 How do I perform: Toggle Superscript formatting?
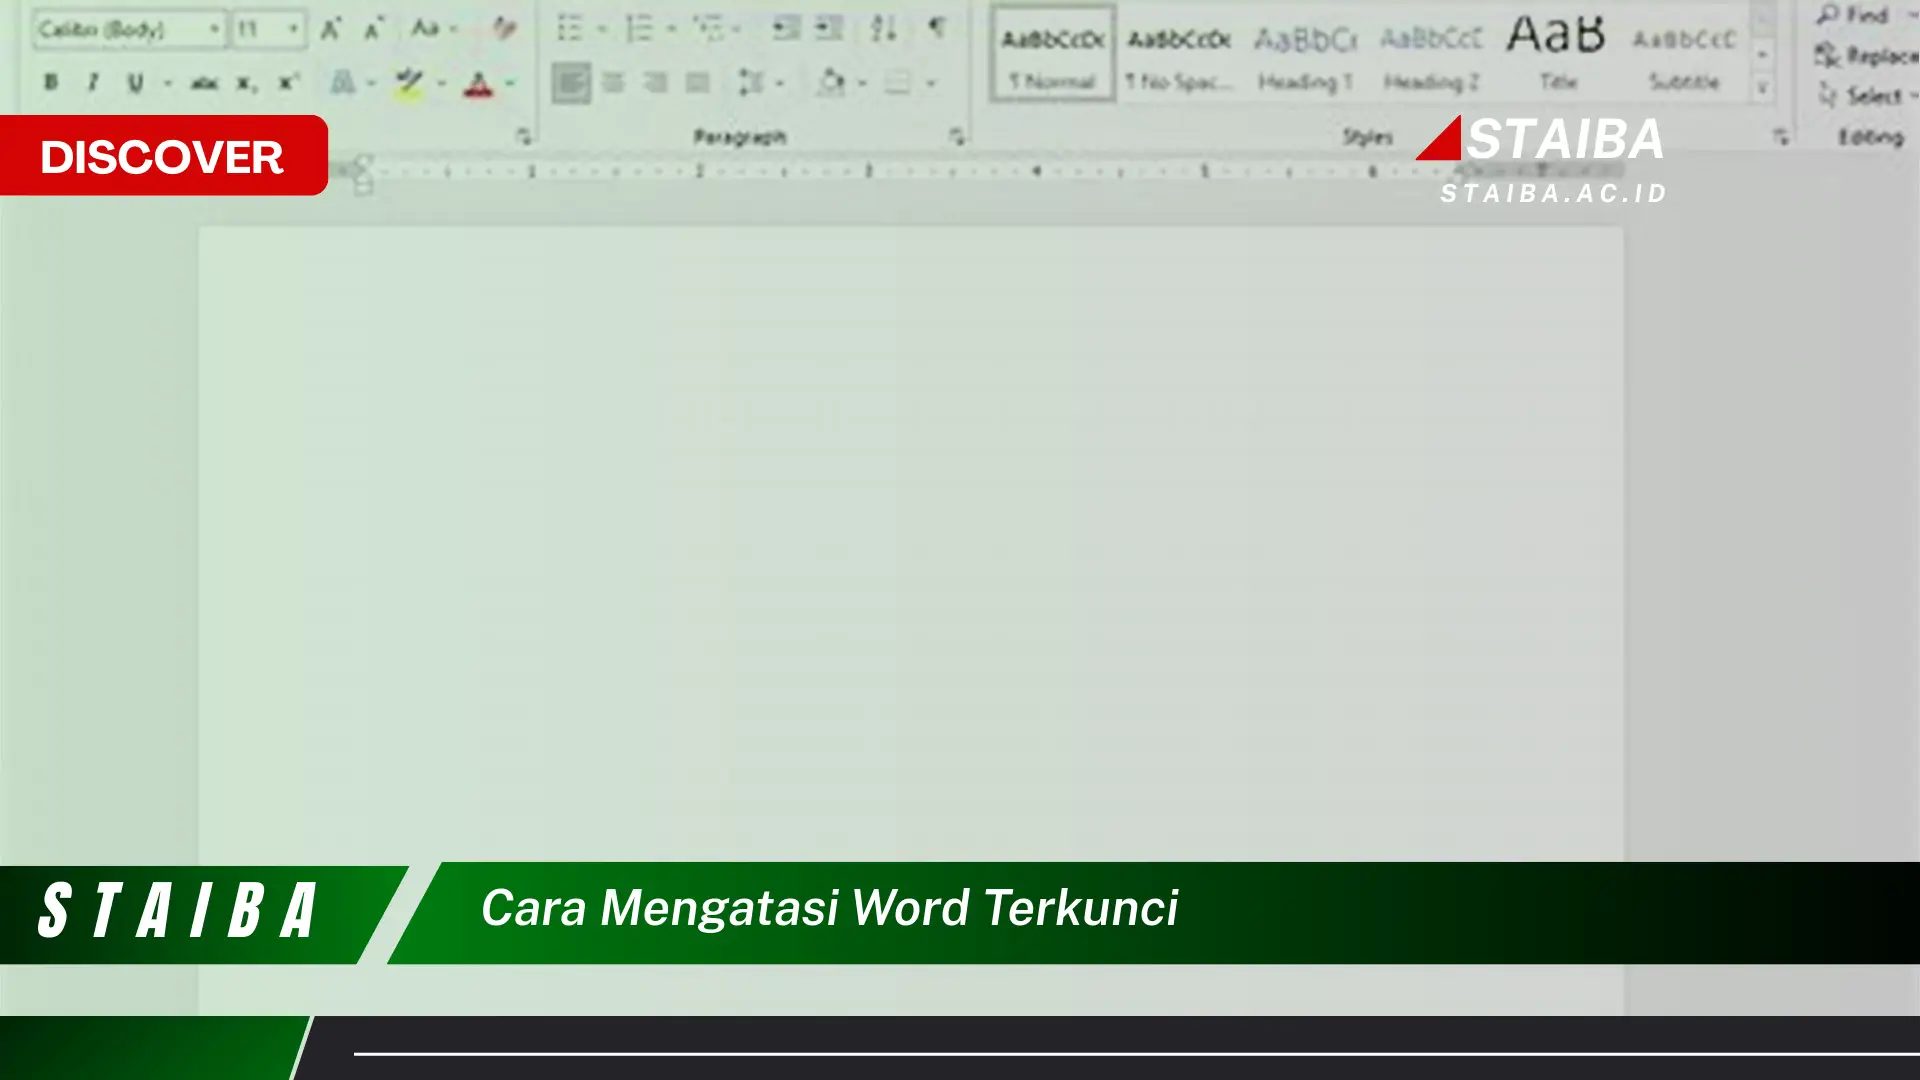point(288,82)
